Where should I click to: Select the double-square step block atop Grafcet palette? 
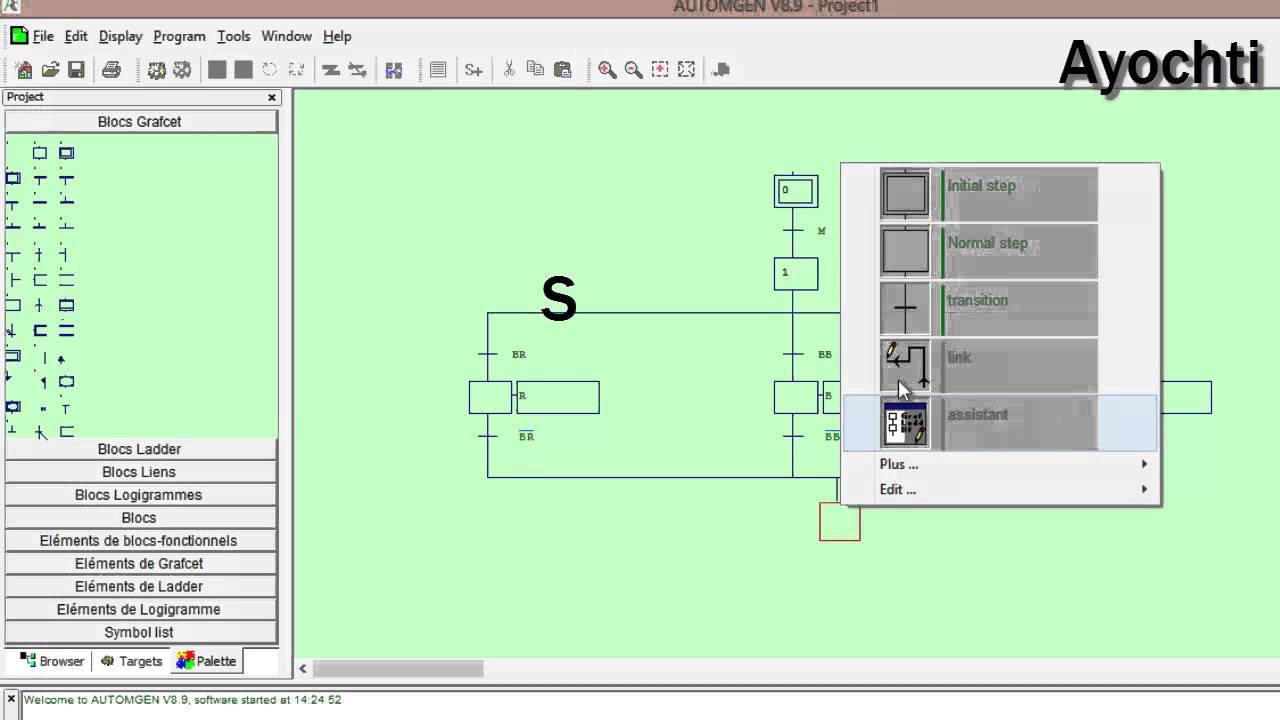pos(66,153)
